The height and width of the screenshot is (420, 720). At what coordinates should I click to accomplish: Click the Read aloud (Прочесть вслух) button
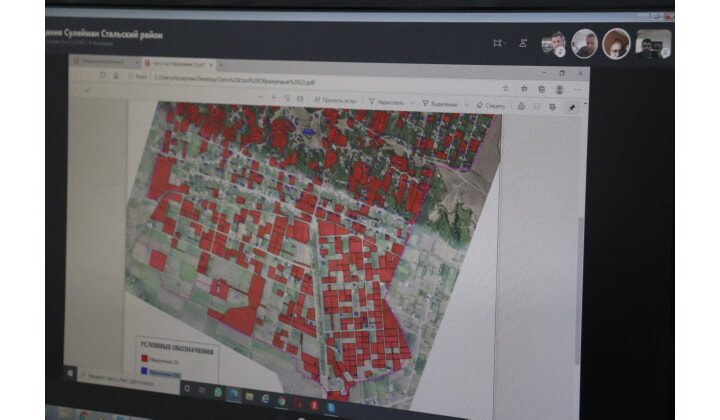pyautogui.click(x=337, y=101)
